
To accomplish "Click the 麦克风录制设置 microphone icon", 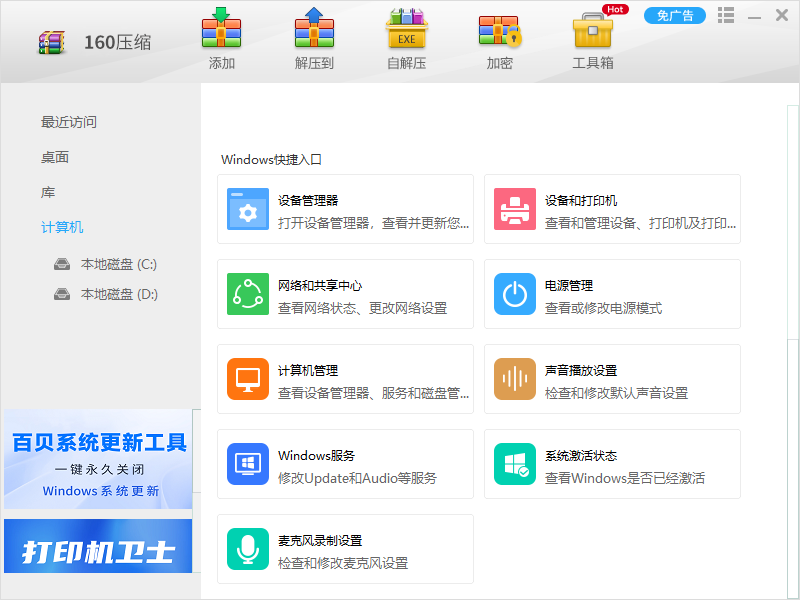I will pyautogui.click(x=248, y=549).
